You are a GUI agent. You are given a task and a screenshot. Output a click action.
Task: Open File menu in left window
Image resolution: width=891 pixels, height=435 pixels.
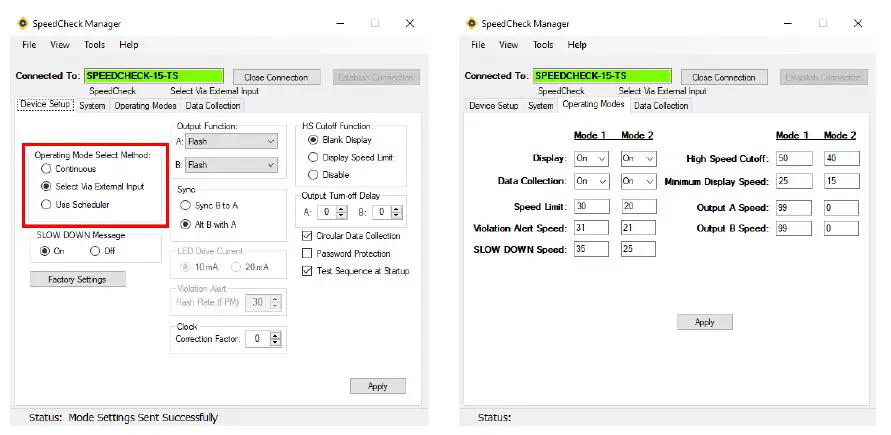pos(29,45)
